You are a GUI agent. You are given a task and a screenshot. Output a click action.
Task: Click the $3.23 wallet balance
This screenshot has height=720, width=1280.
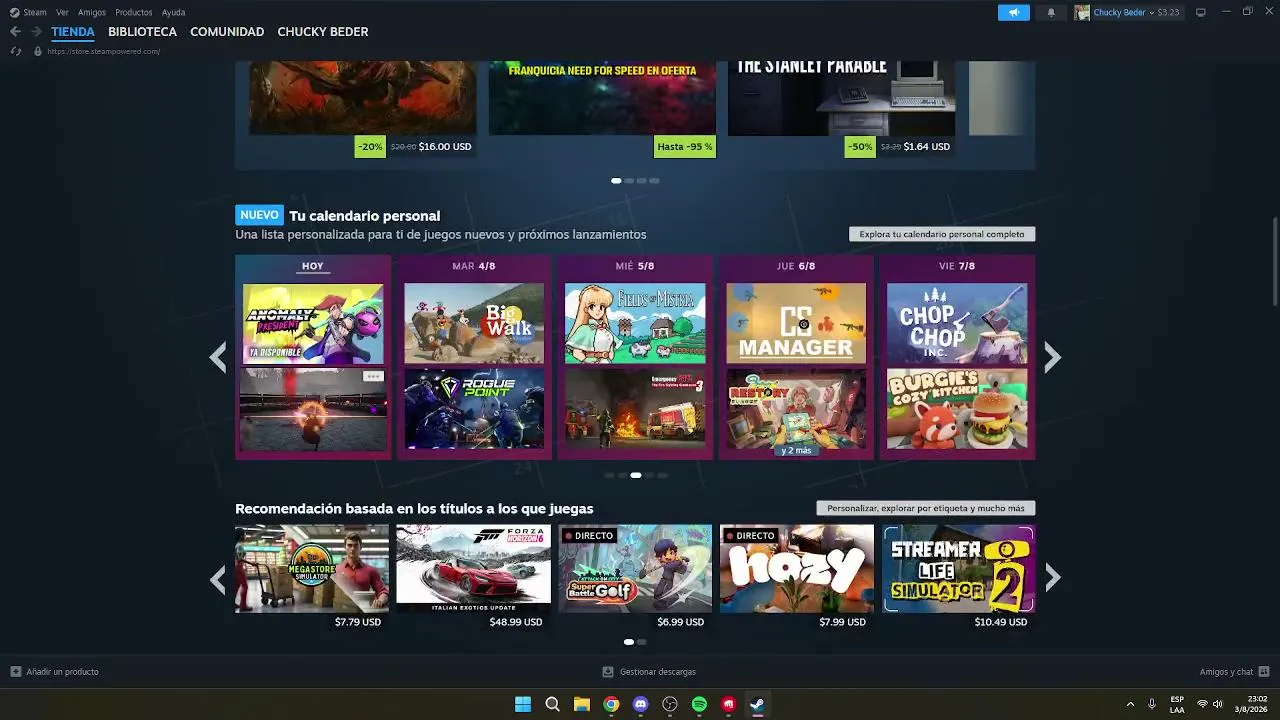[x=1168, y=12]
